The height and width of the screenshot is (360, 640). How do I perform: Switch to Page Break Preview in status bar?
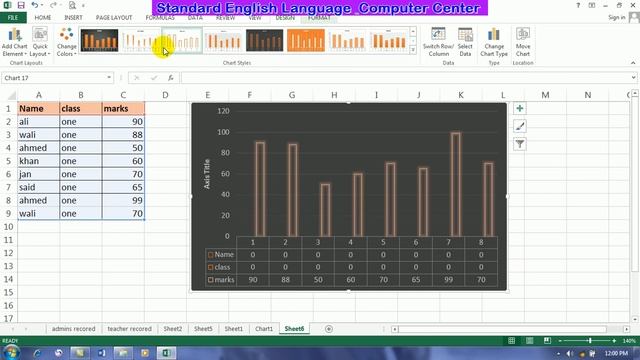pos(547,340)
